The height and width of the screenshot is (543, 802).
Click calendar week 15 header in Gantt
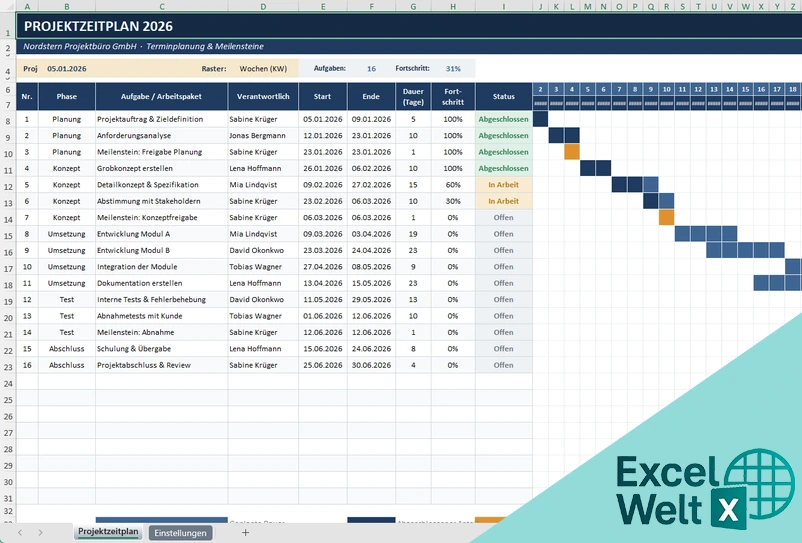point(745,89)
